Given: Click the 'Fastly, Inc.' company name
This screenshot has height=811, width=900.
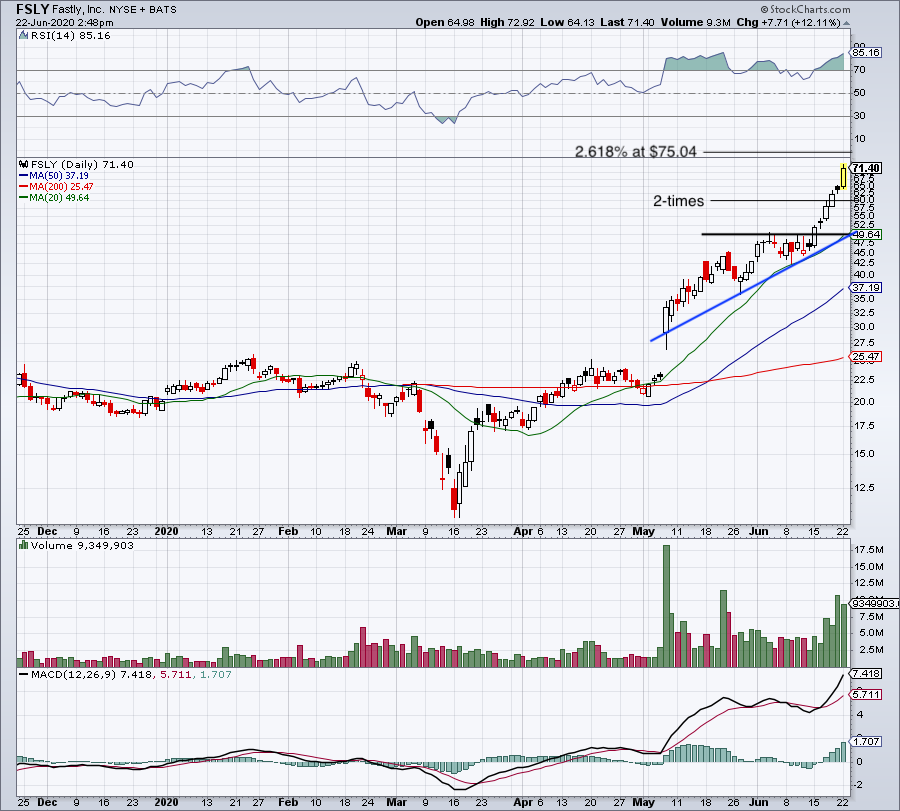Looking at the screenshot, I should [78, 10].
